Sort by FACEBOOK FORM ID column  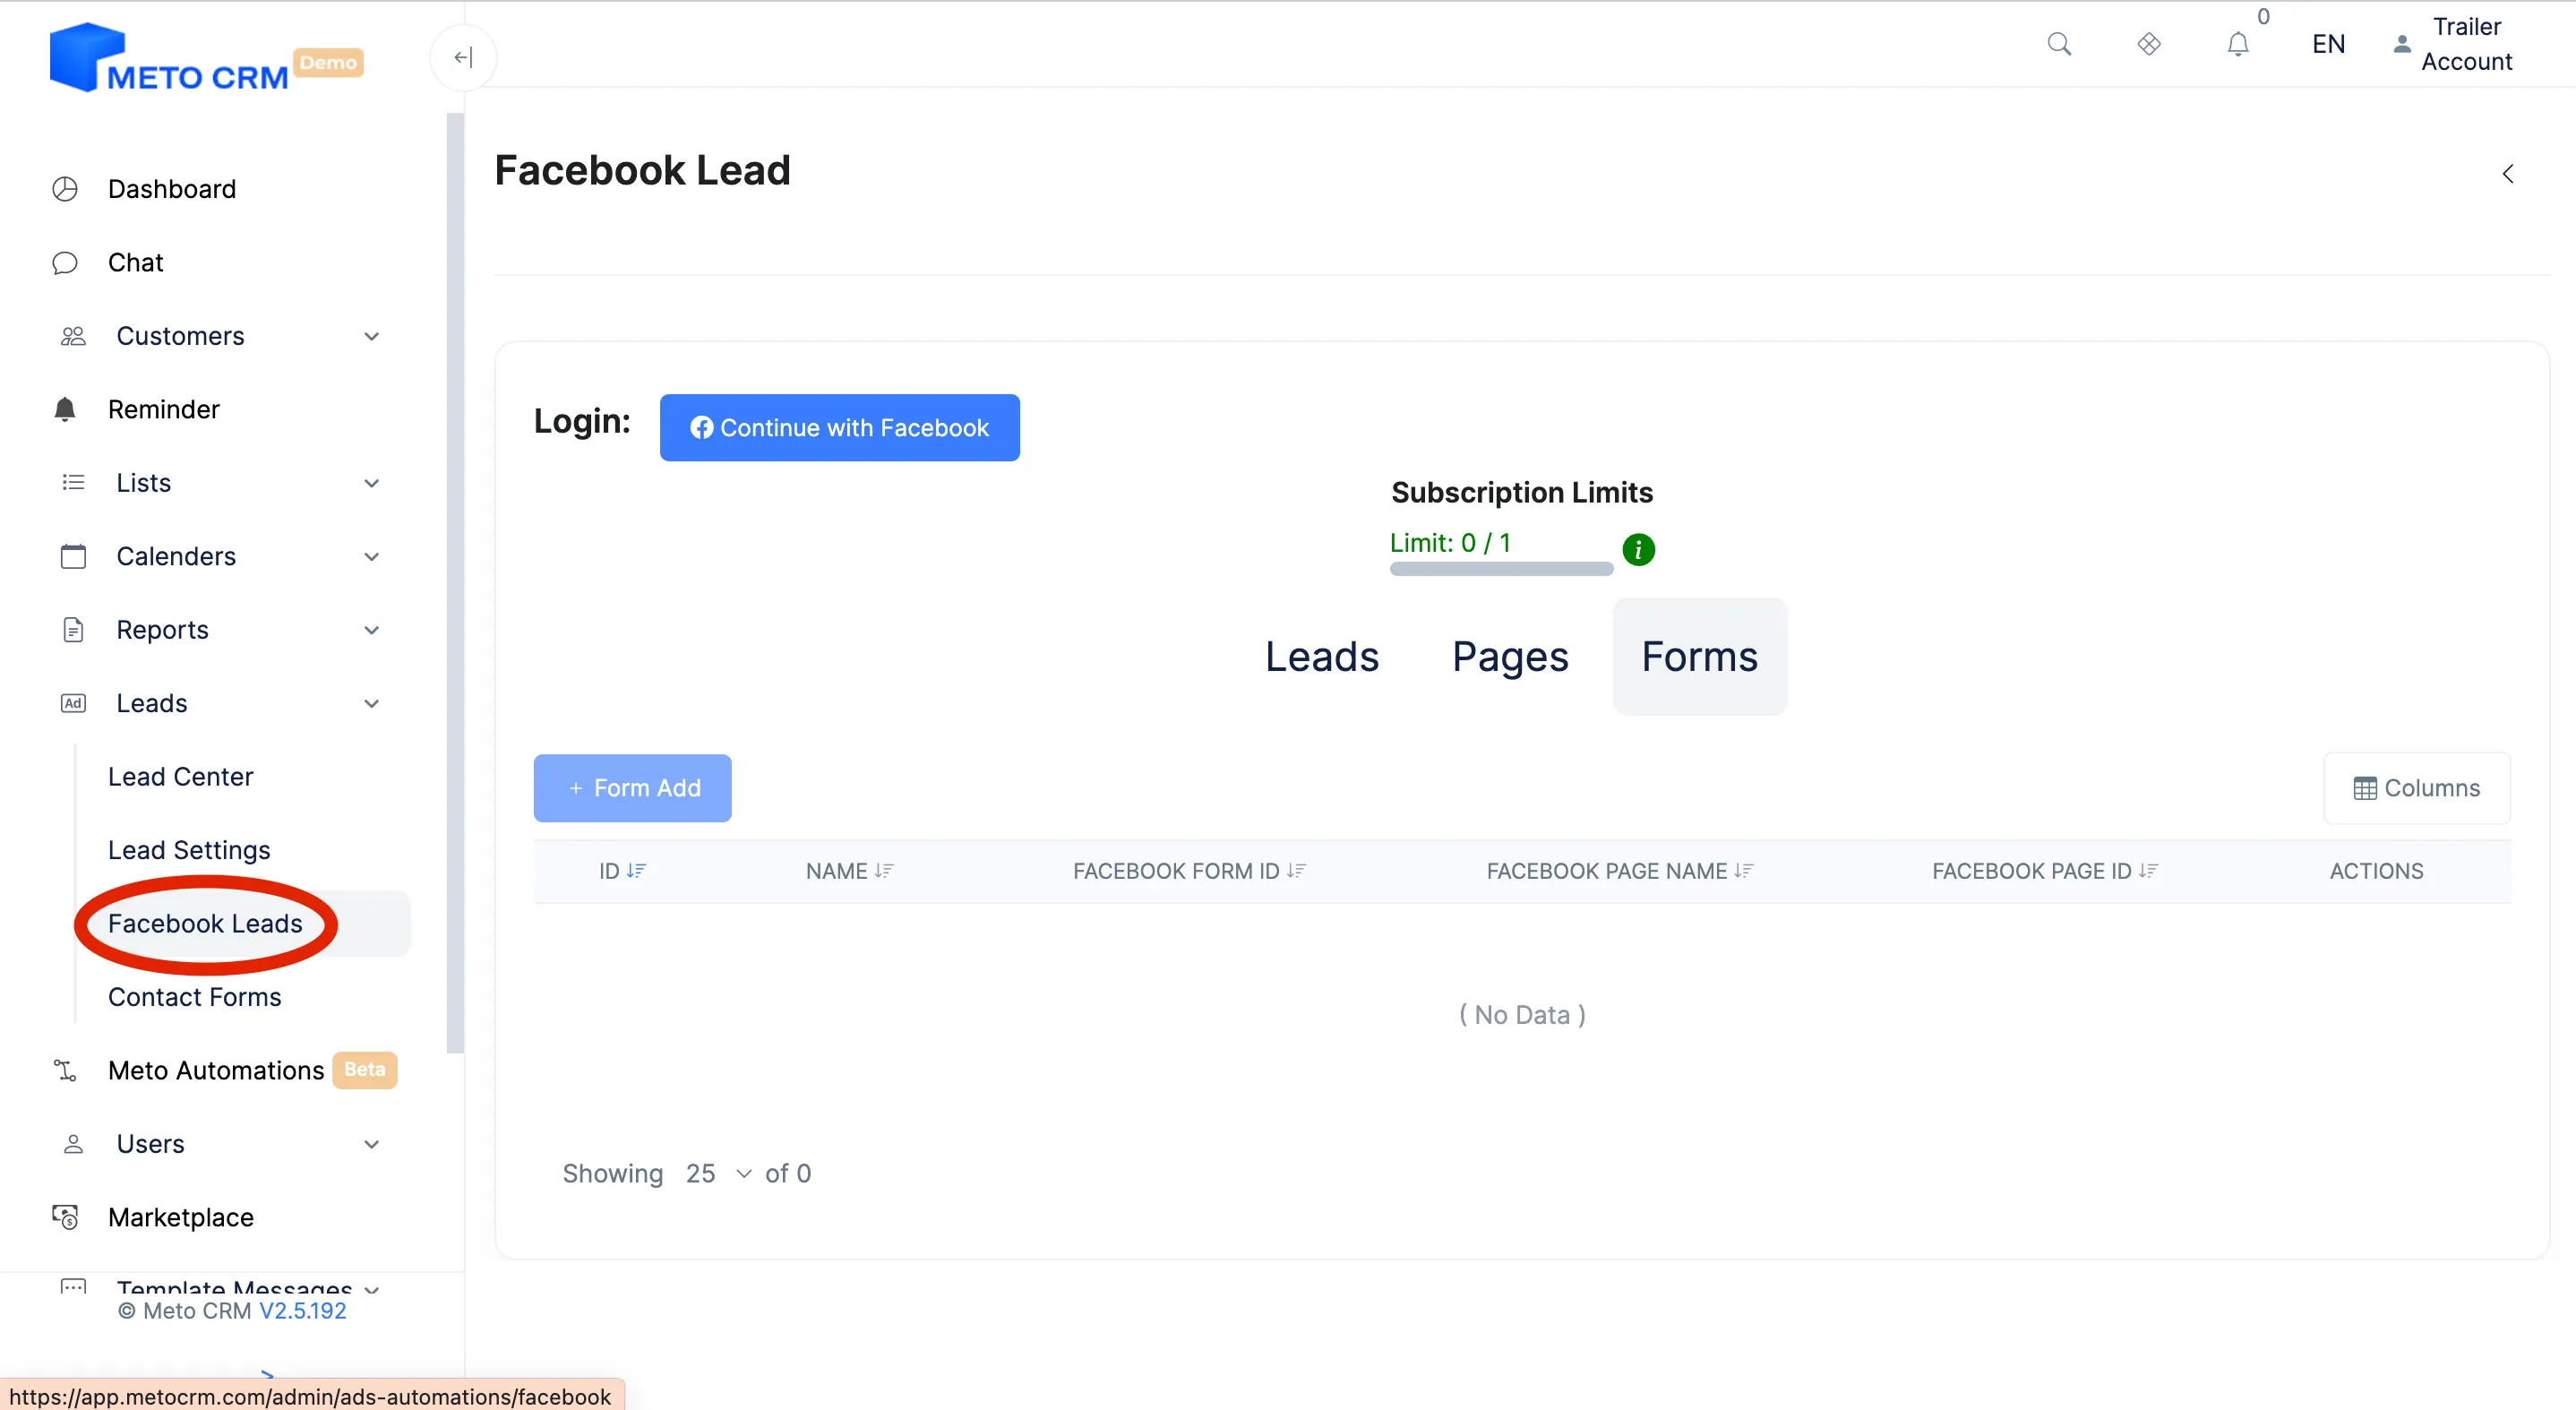click(x=1189, y=871)
